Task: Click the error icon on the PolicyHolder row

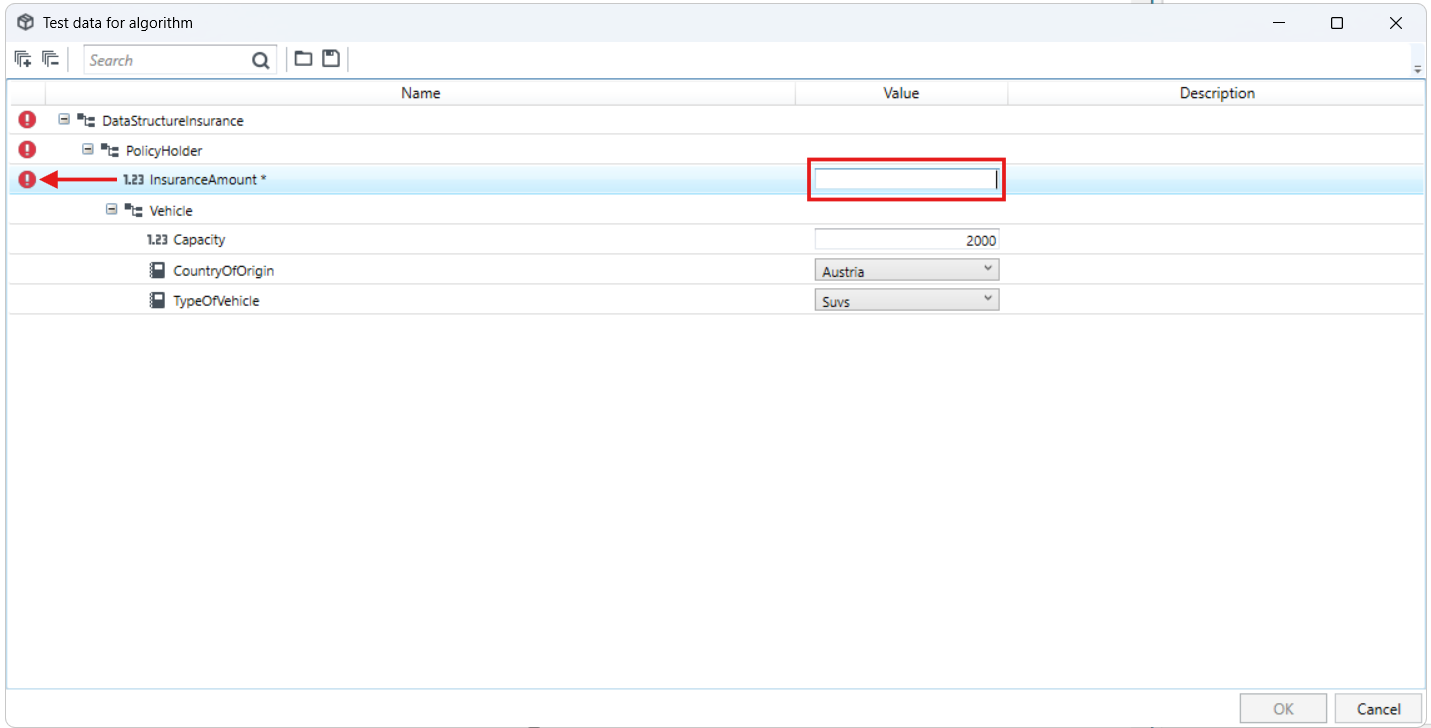Action: (27, 150)
